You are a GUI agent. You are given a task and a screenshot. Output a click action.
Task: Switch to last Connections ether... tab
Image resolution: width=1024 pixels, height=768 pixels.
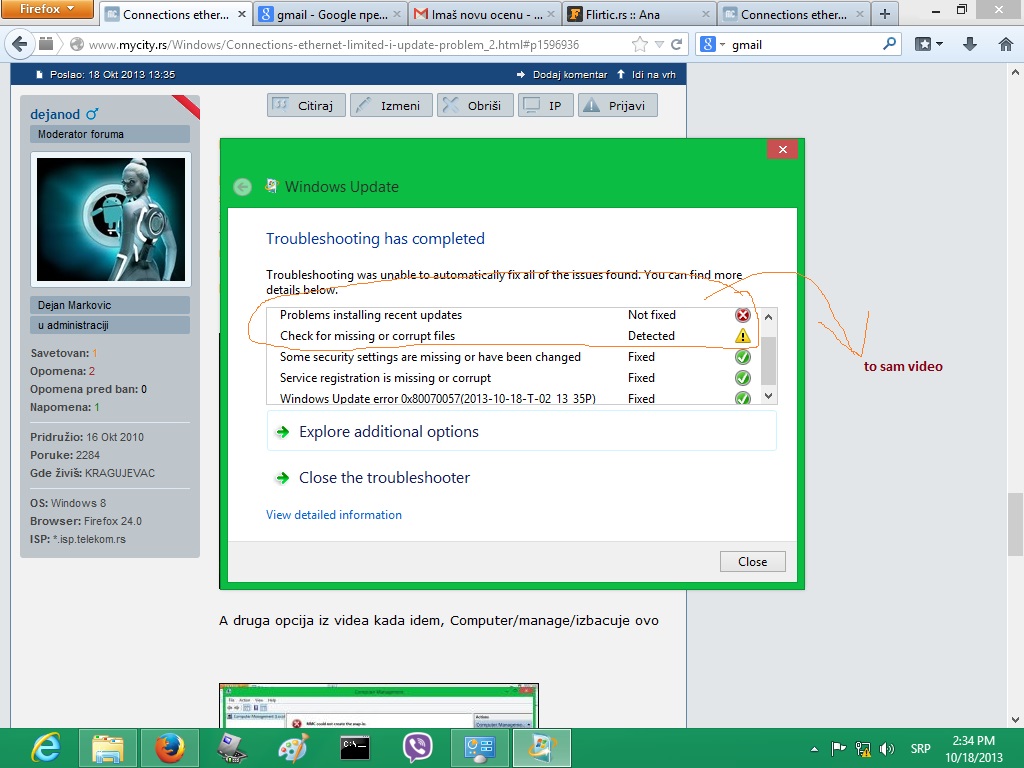793,14
